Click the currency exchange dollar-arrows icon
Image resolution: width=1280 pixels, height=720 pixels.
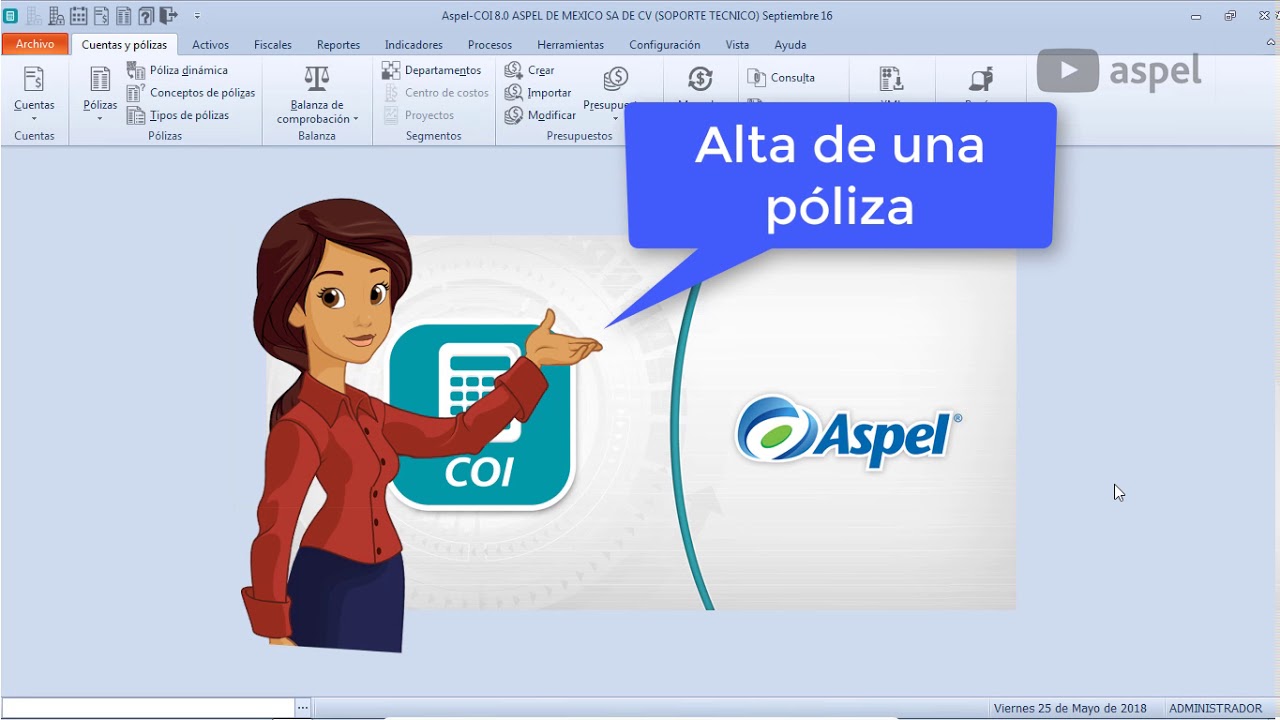(x=700, y=79)
